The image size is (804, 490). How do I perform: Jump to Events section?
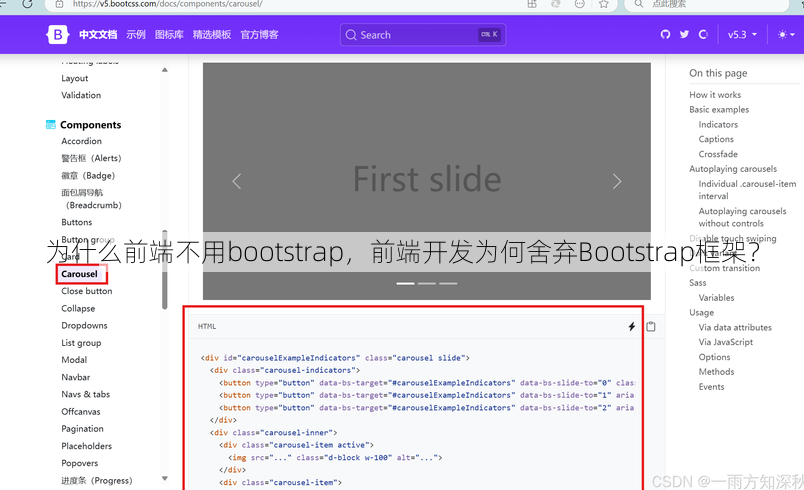point(711,386)
